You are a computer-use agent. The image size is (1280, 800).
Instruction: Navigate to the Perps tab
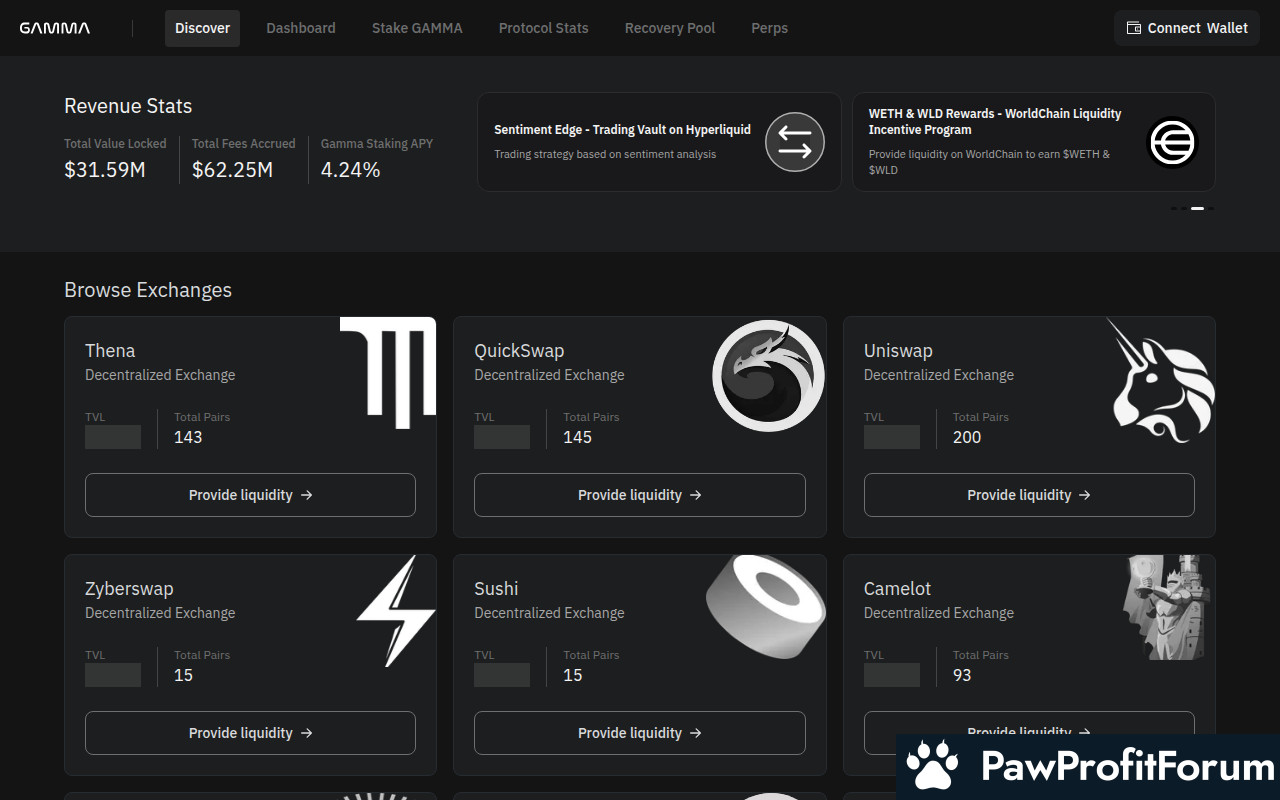pos(770,28)
